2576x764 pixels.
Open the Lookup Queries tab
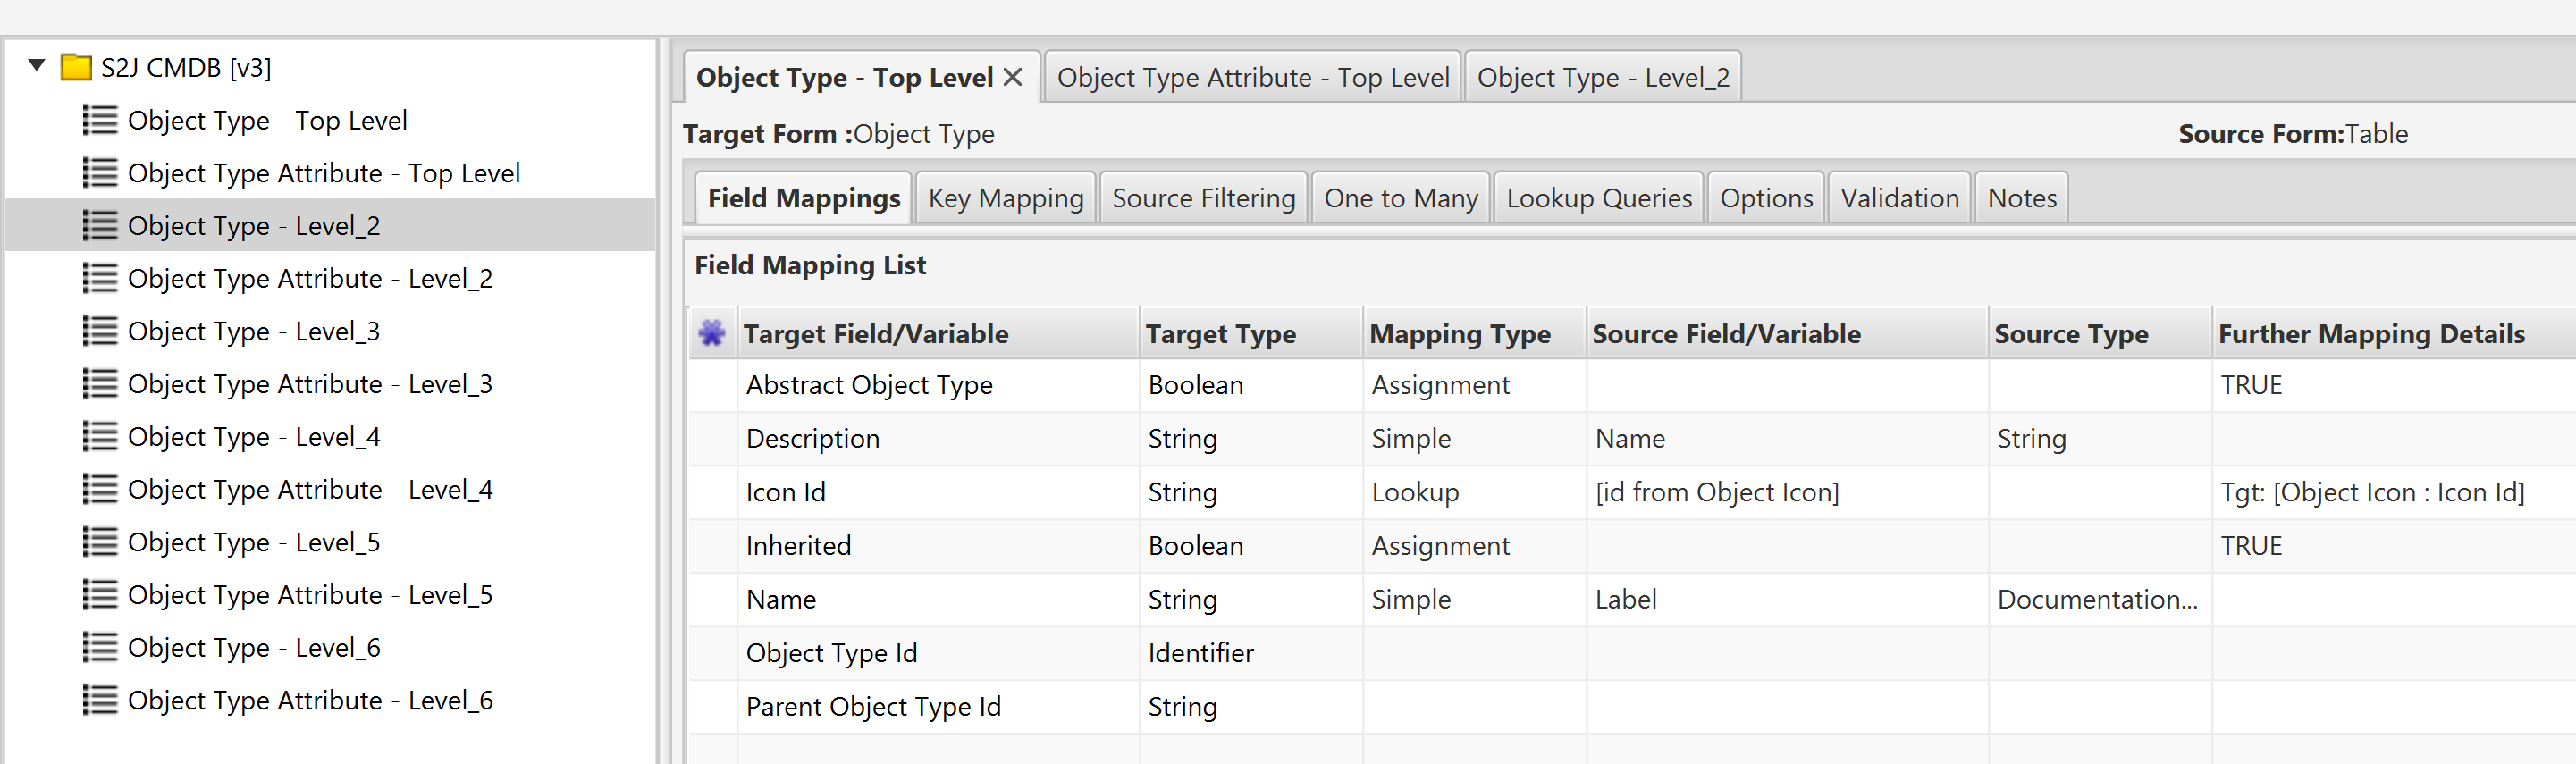tap(1598, 198)
